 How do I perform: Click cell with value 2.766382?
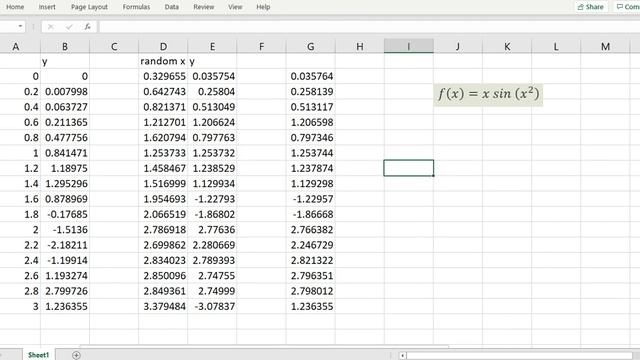coord(311,230)
